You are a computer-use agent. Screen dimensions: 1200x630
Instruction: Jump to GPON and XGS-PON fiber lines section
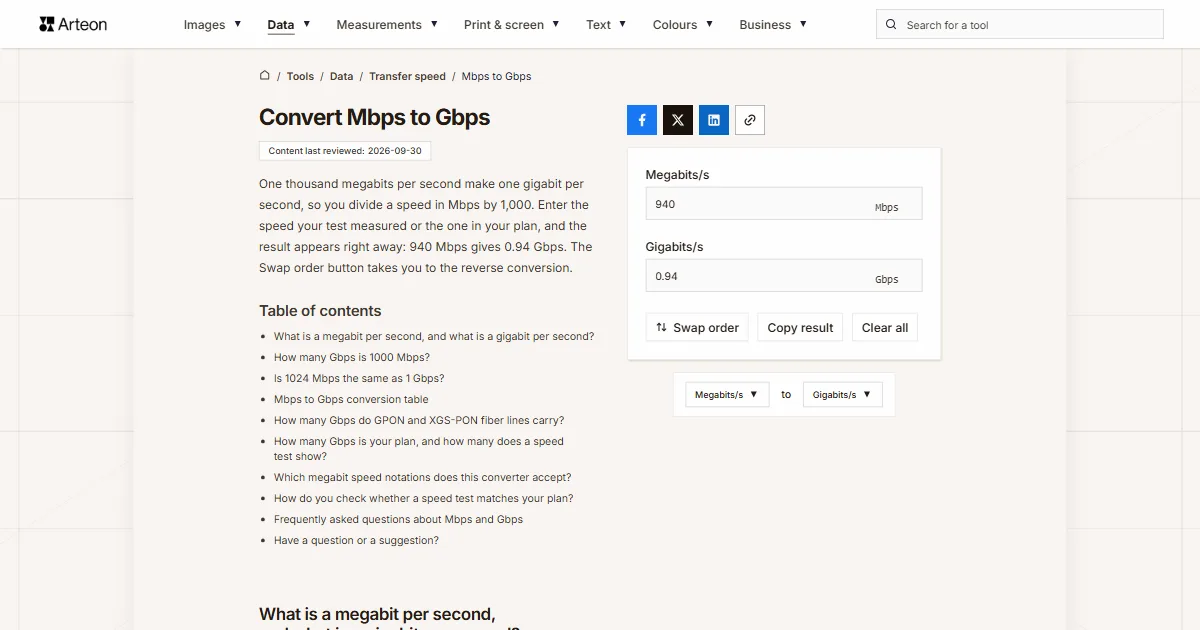419,420
